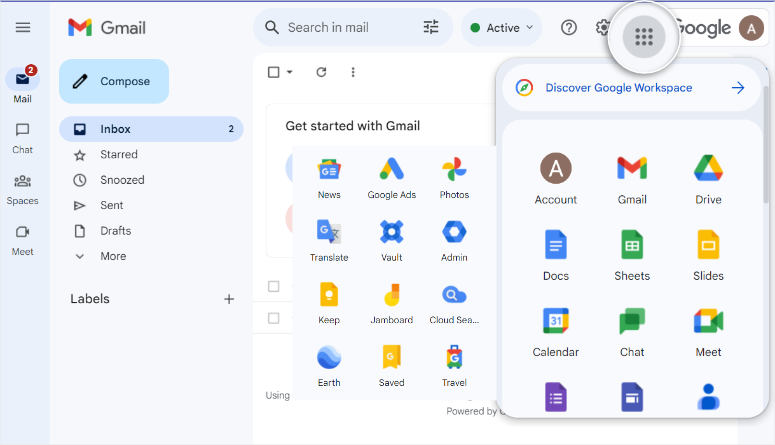The width and height of the screenshot is (775, 445).
Task: Open Support help question mark icon
Action: (569, 27)
